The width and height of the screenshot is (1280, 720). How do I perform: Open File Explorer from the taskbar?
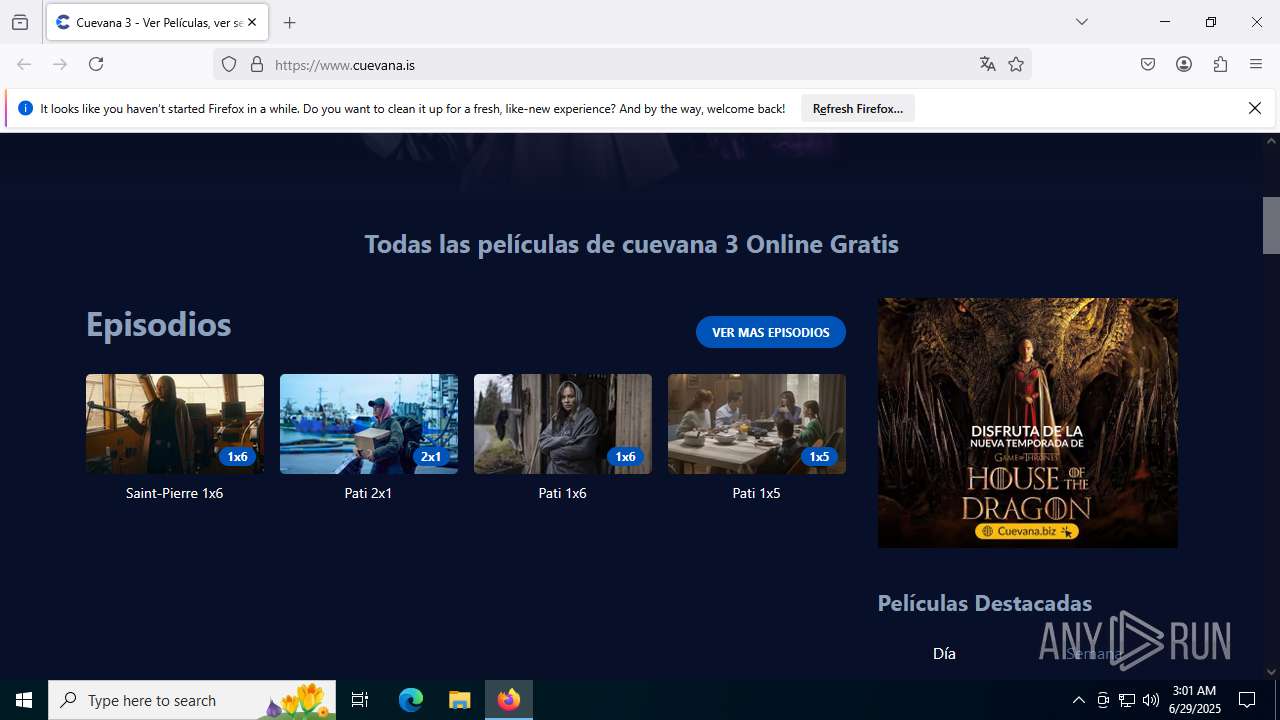[x=459, y=700]
